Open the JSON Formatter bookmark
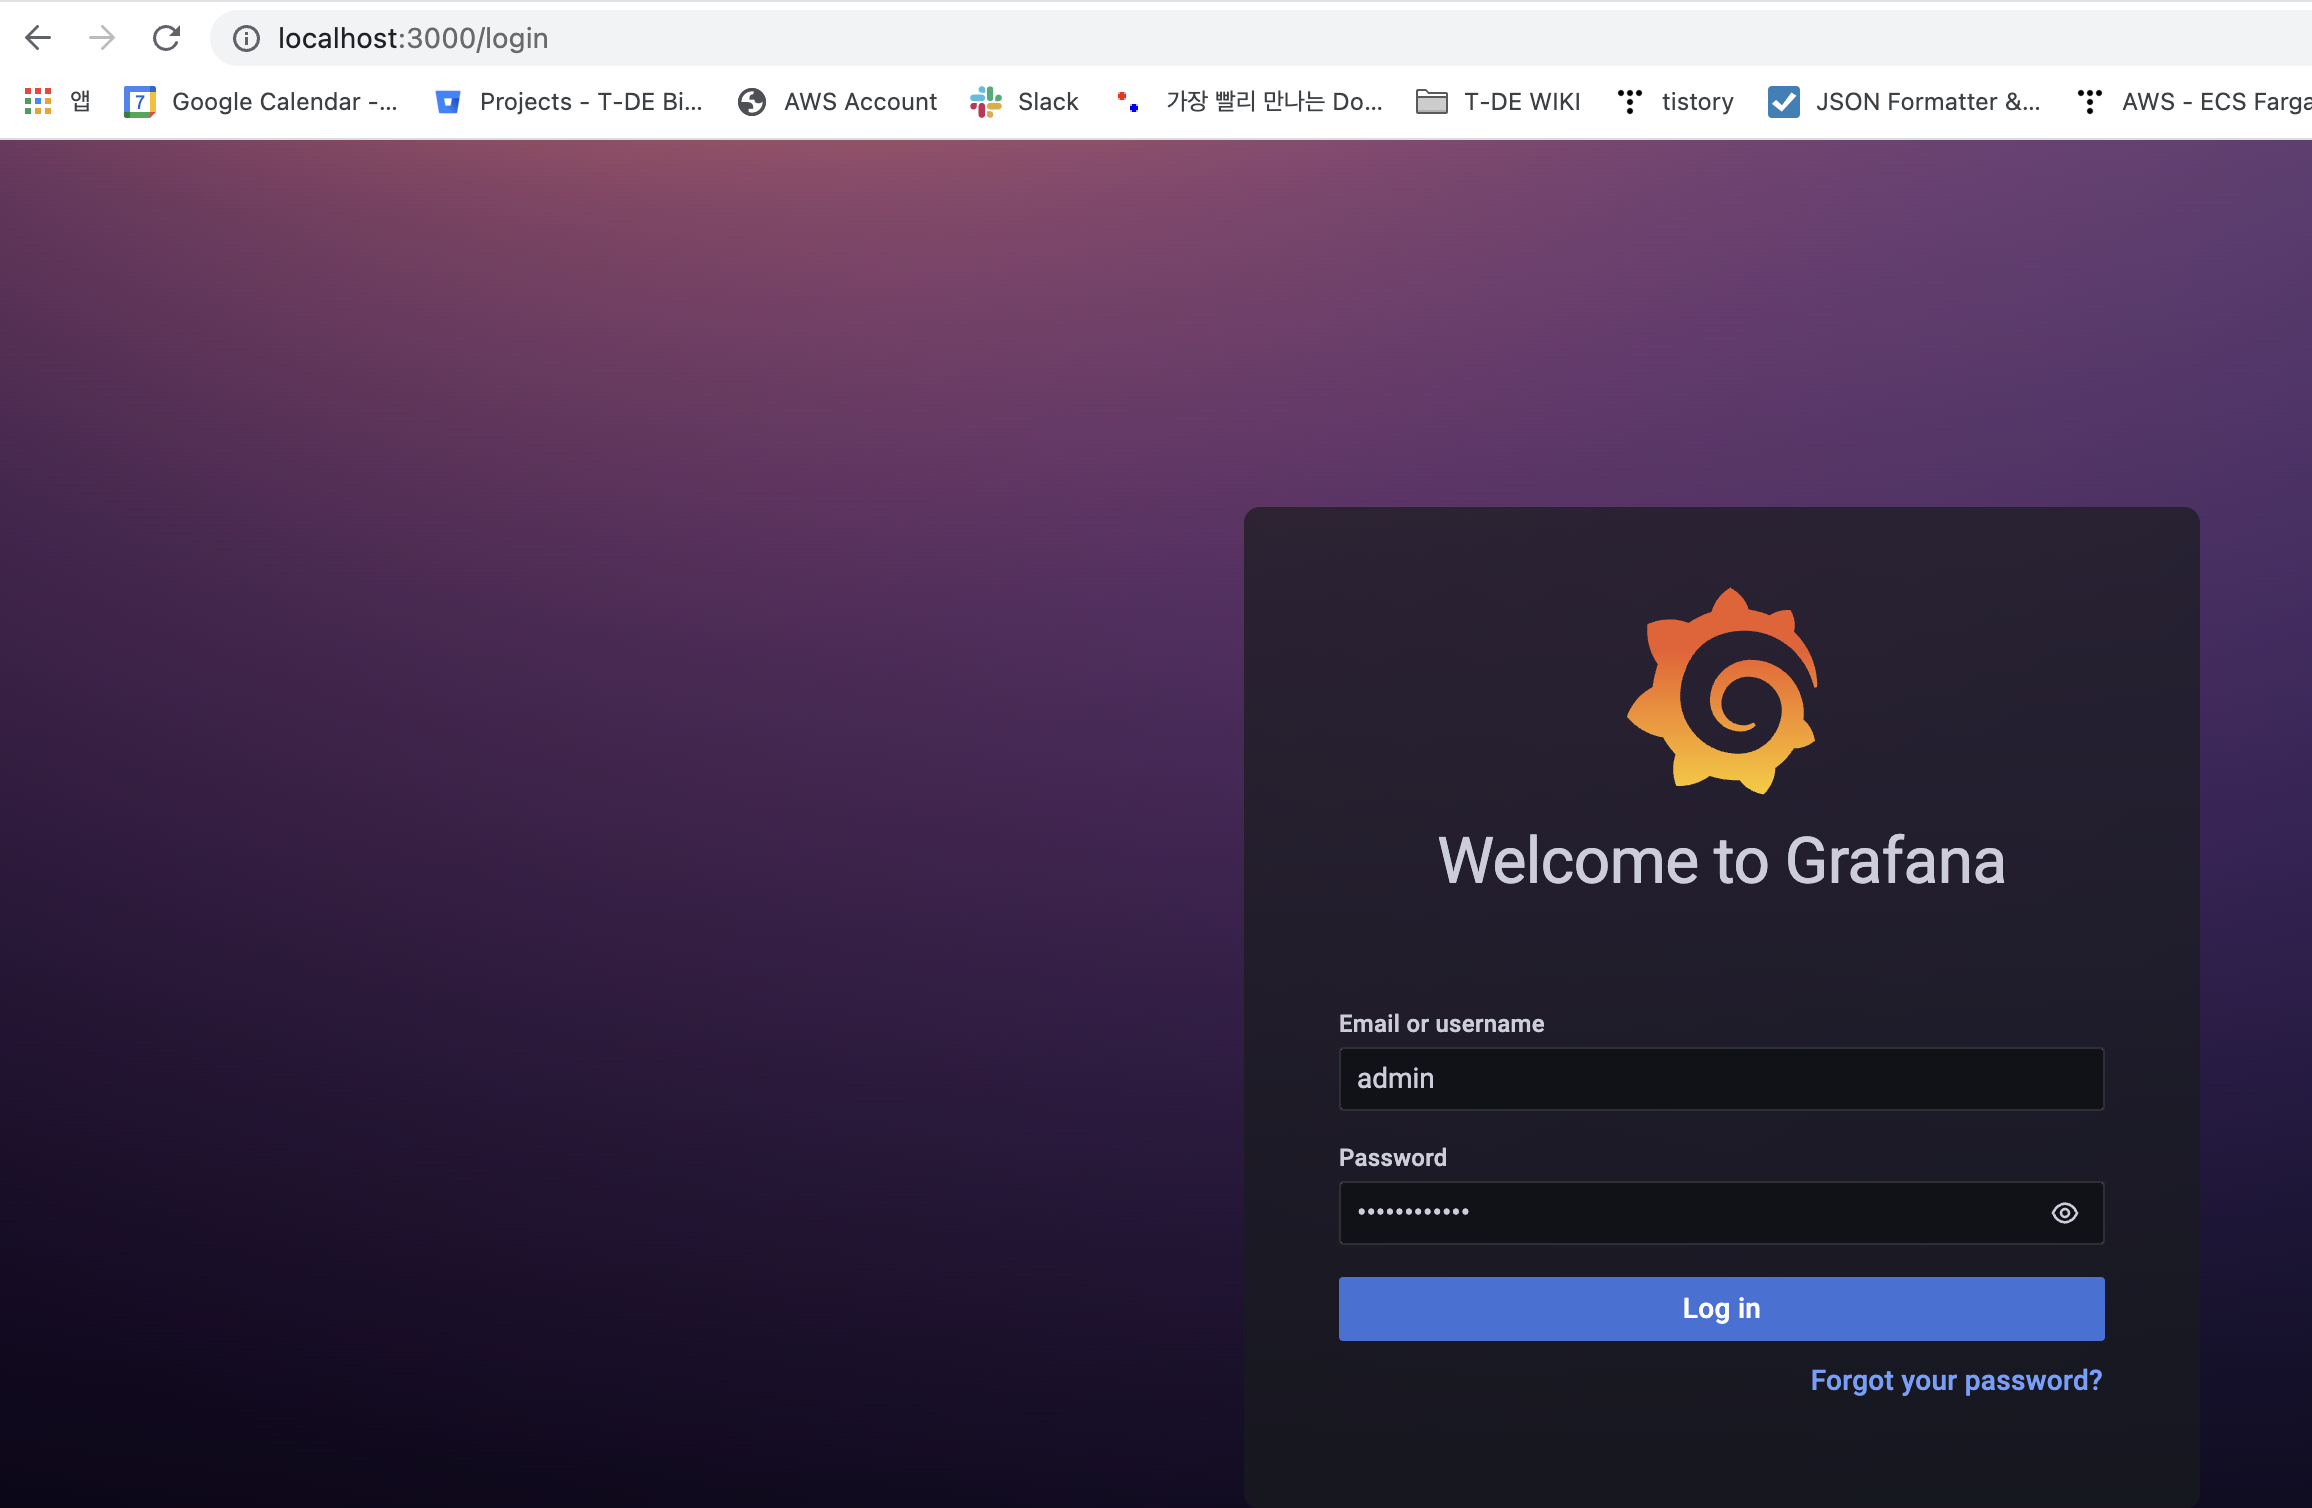 point(1905,101)
